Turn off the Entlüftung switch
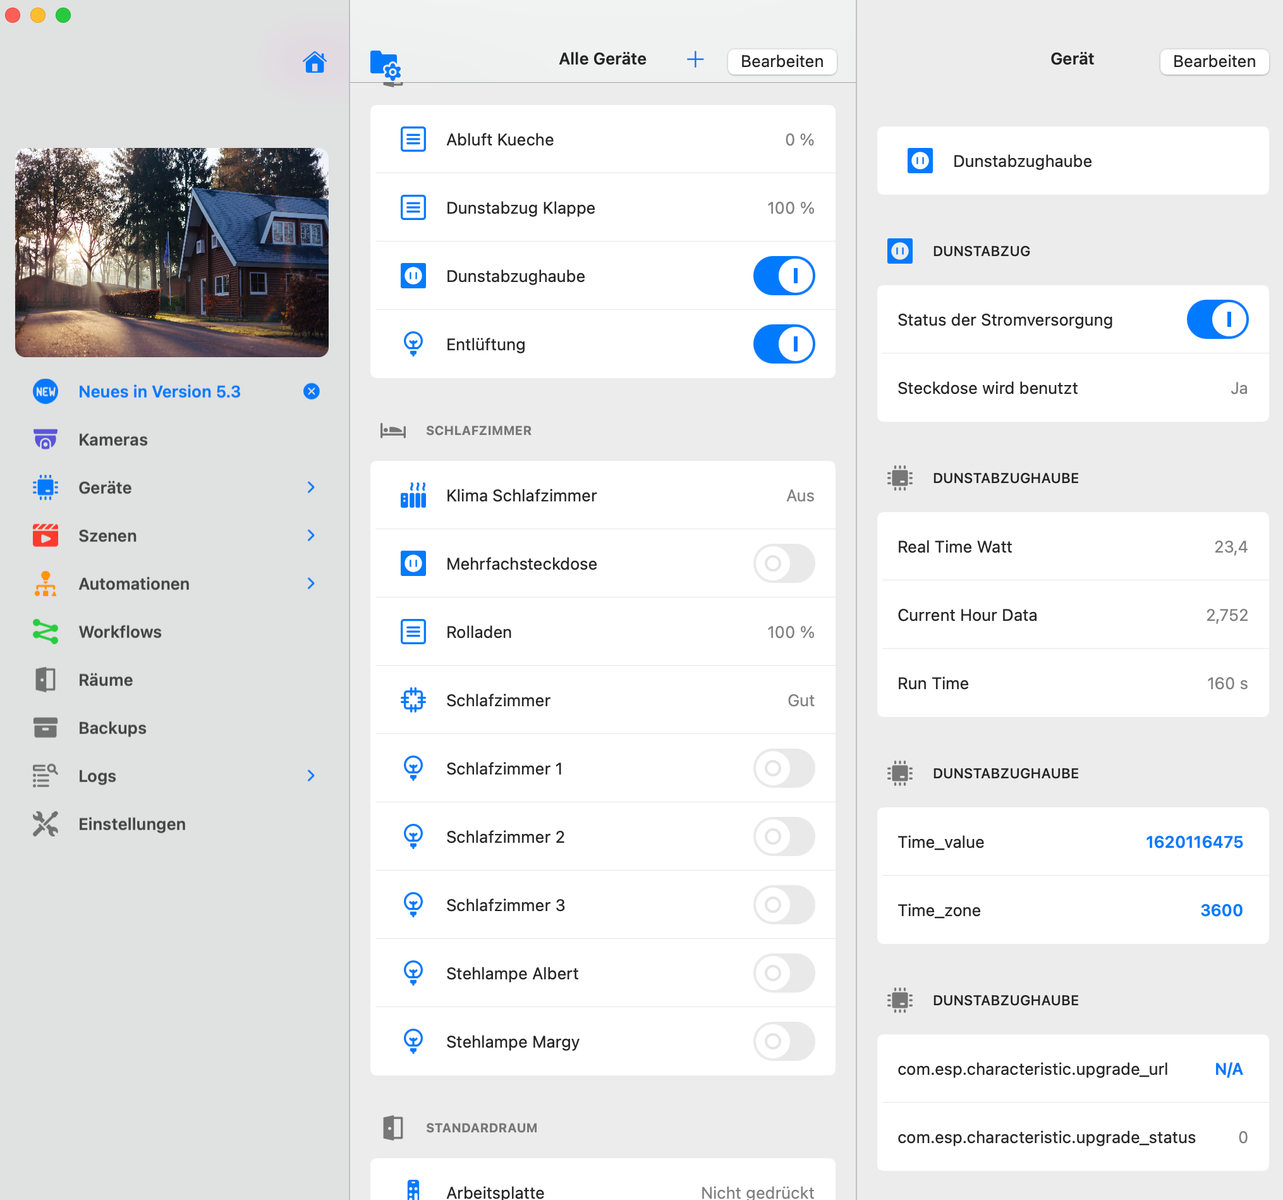Screen dimensions: 1283x1200 783,344
